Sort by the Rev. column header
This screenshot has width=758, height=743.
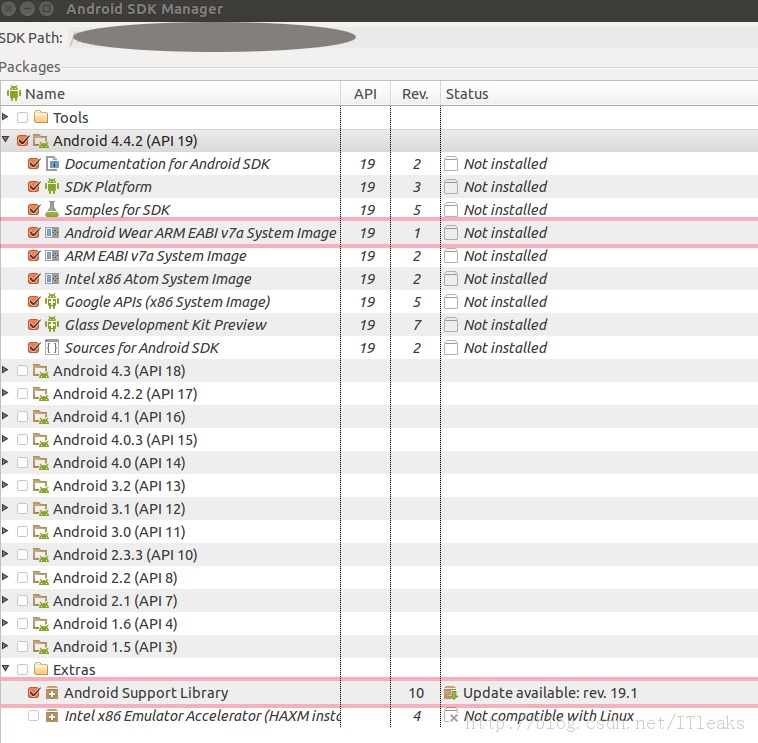coord(415,93)
